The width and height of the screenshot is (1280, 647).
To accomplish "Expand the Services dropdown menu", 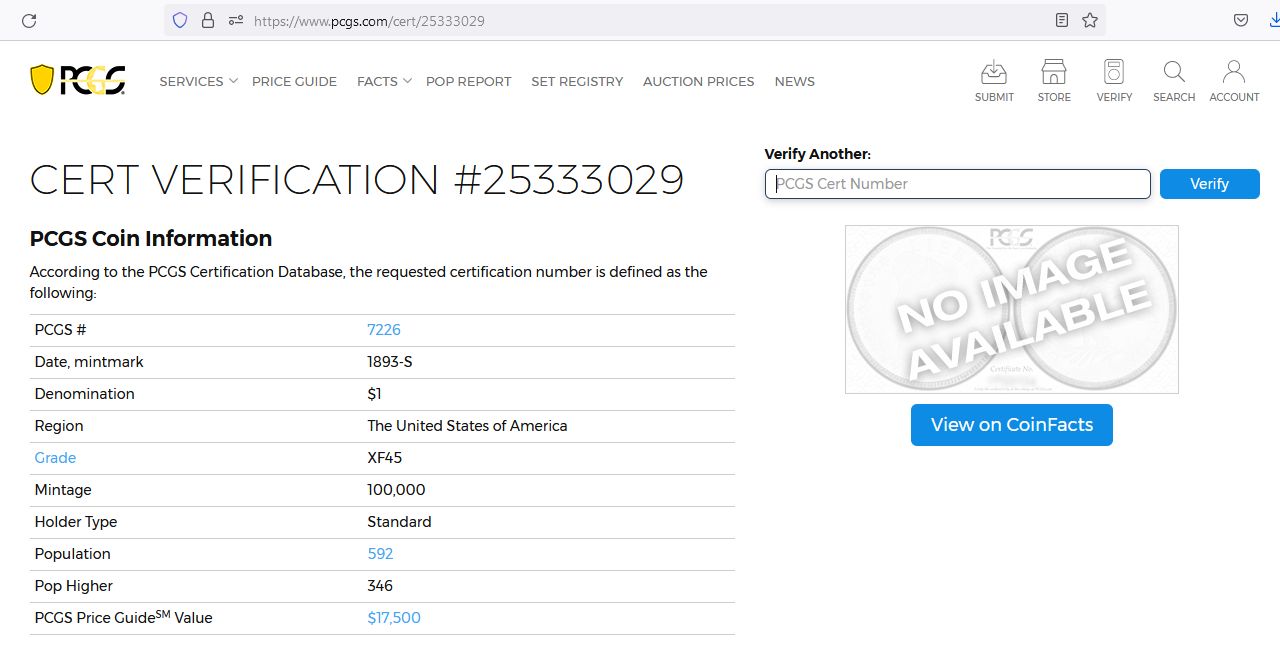I will click(198, 81).
